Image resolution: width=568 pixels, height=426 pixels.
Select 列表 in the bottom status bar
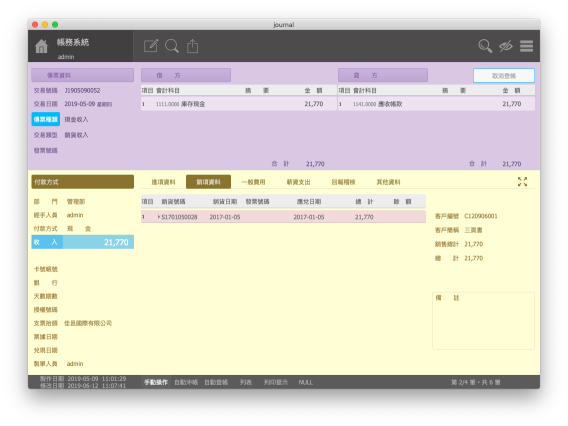246,382
